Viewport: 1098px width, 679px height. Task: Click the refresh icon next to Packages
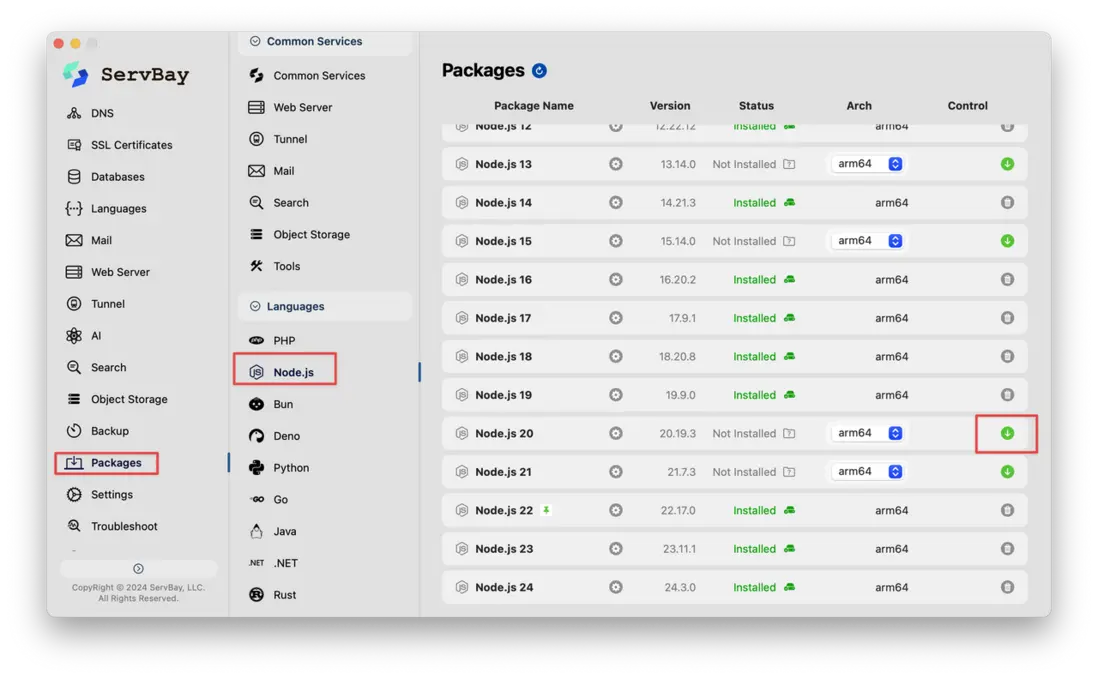pos(539,71)
